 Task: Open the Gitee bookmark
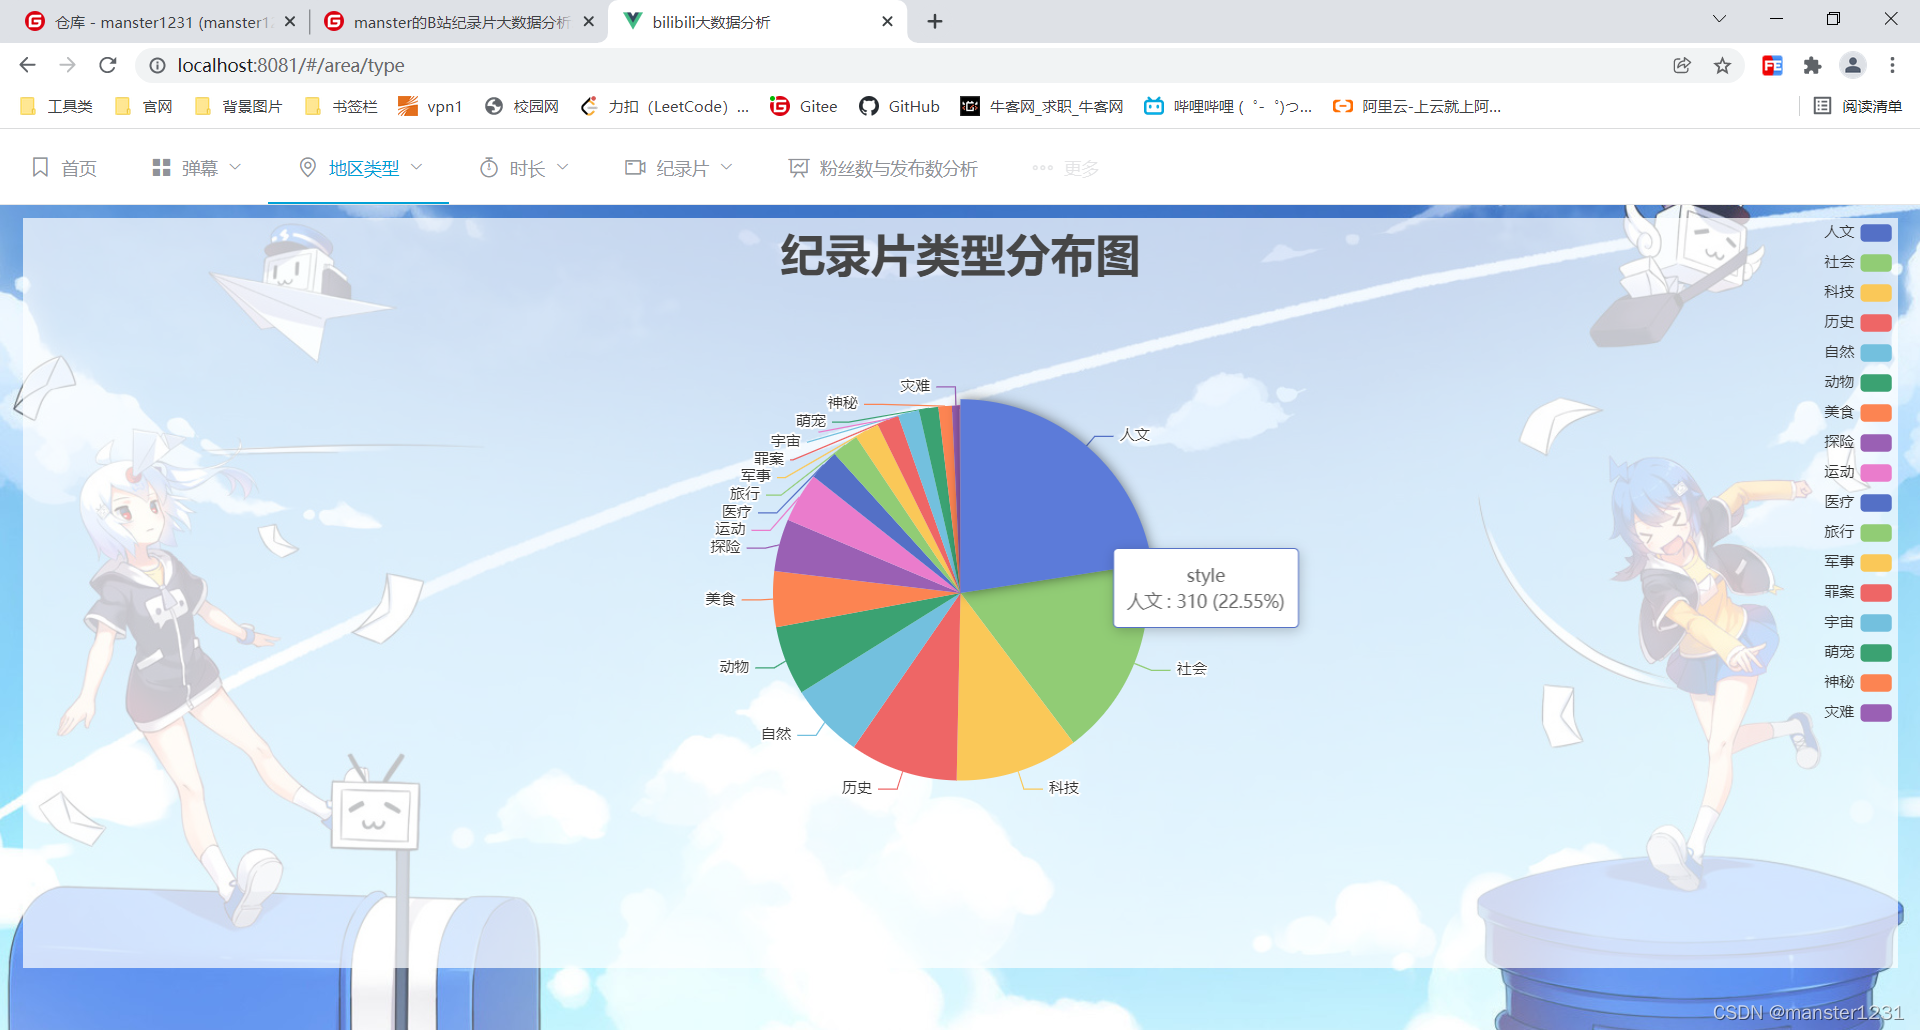coord(804,106)
